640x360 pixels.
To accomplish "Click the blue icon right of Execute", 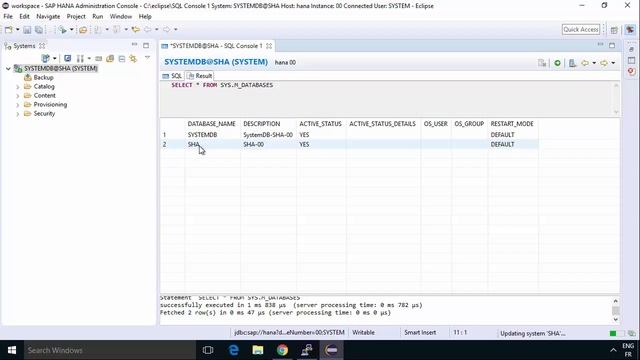I will (x=572, y=63).
